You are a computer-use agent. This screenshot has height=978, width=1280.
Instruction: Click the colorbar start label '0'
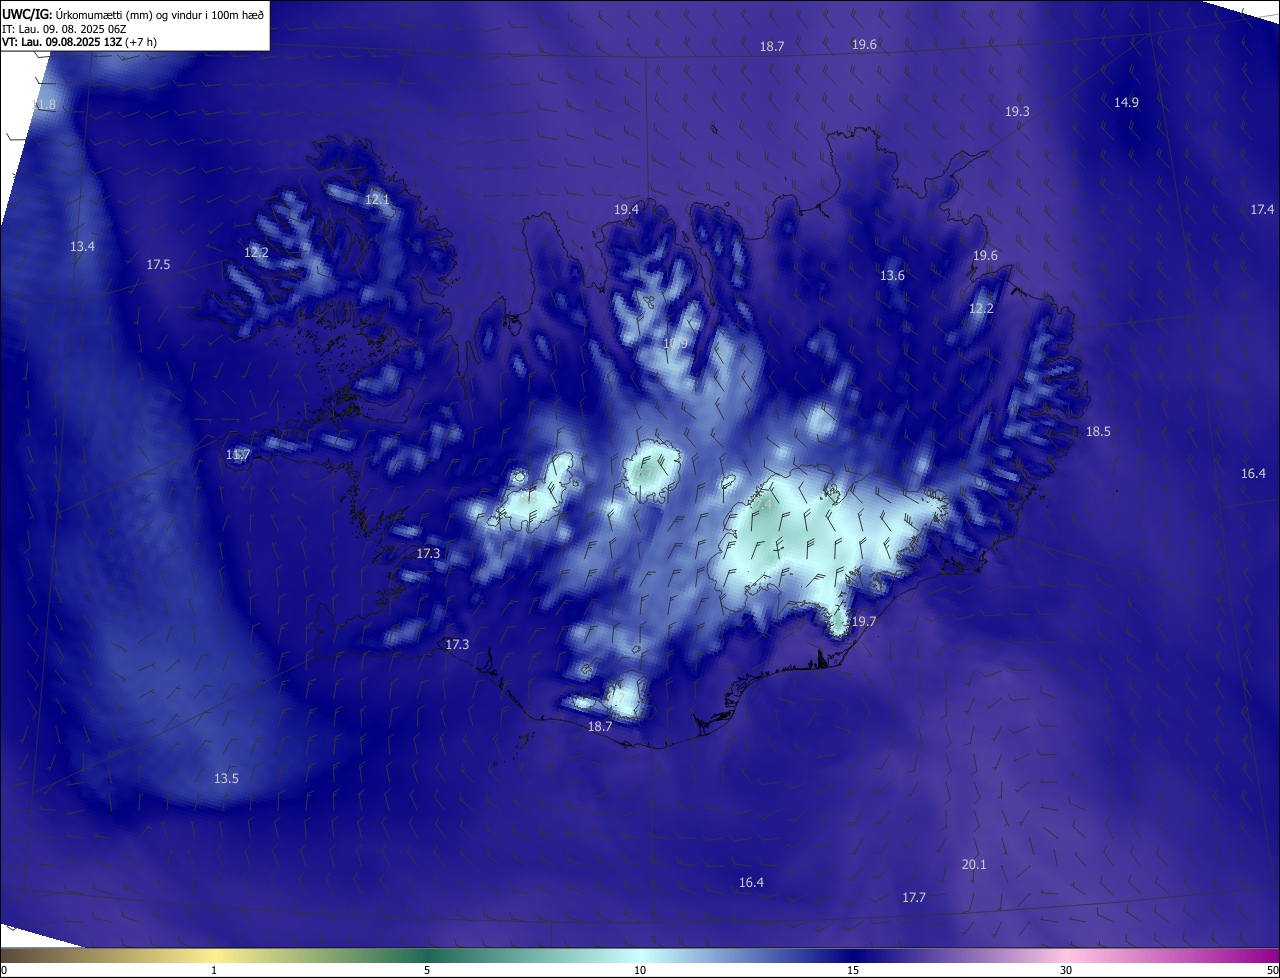pyautogui.click(x=4, y=970)
